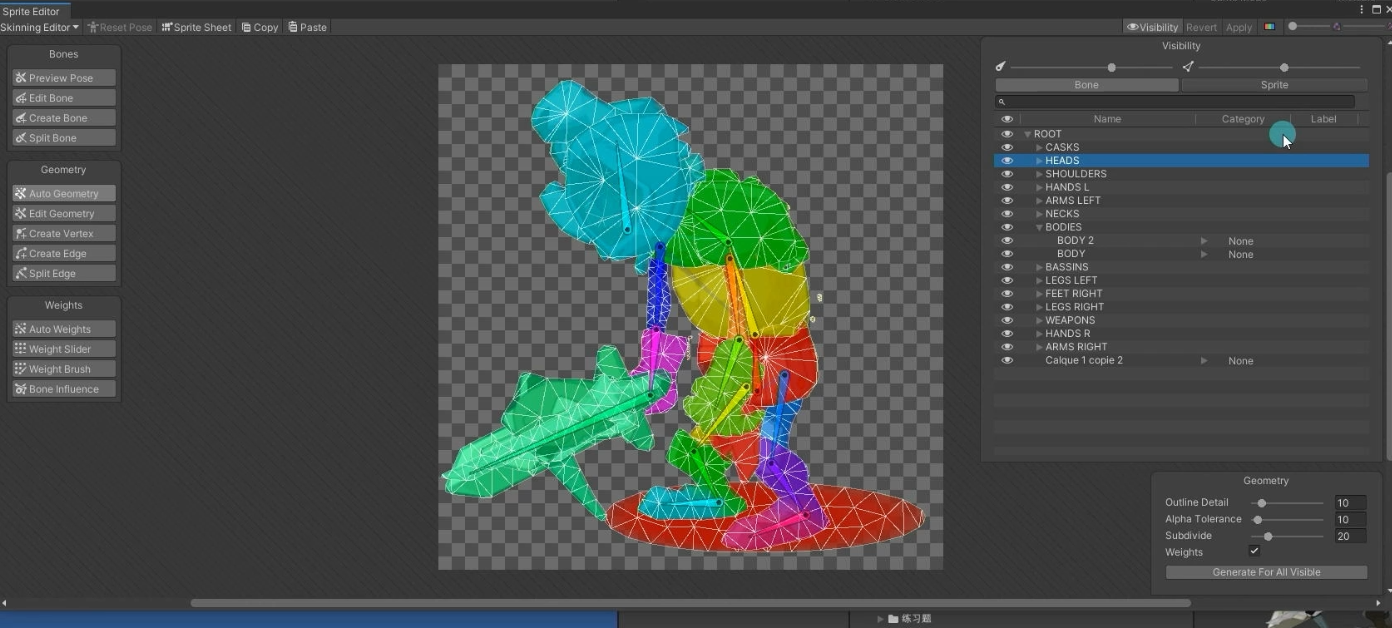Click Reset Pose in toolbar
The image size is (1392, 628).
pyautogui.click(x=120, y=27)
